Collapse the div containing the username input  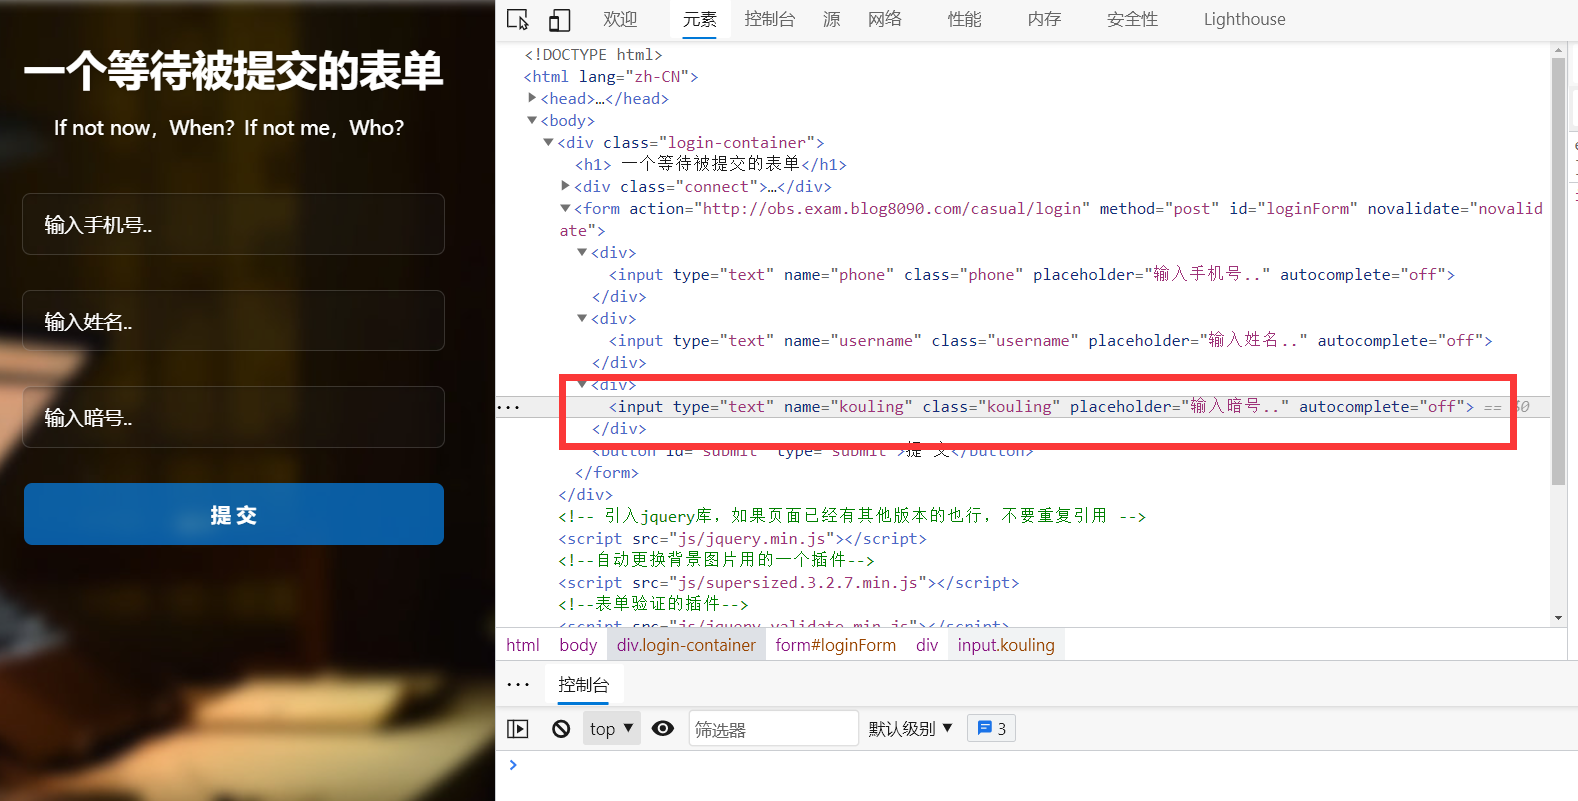click(582, 318)
